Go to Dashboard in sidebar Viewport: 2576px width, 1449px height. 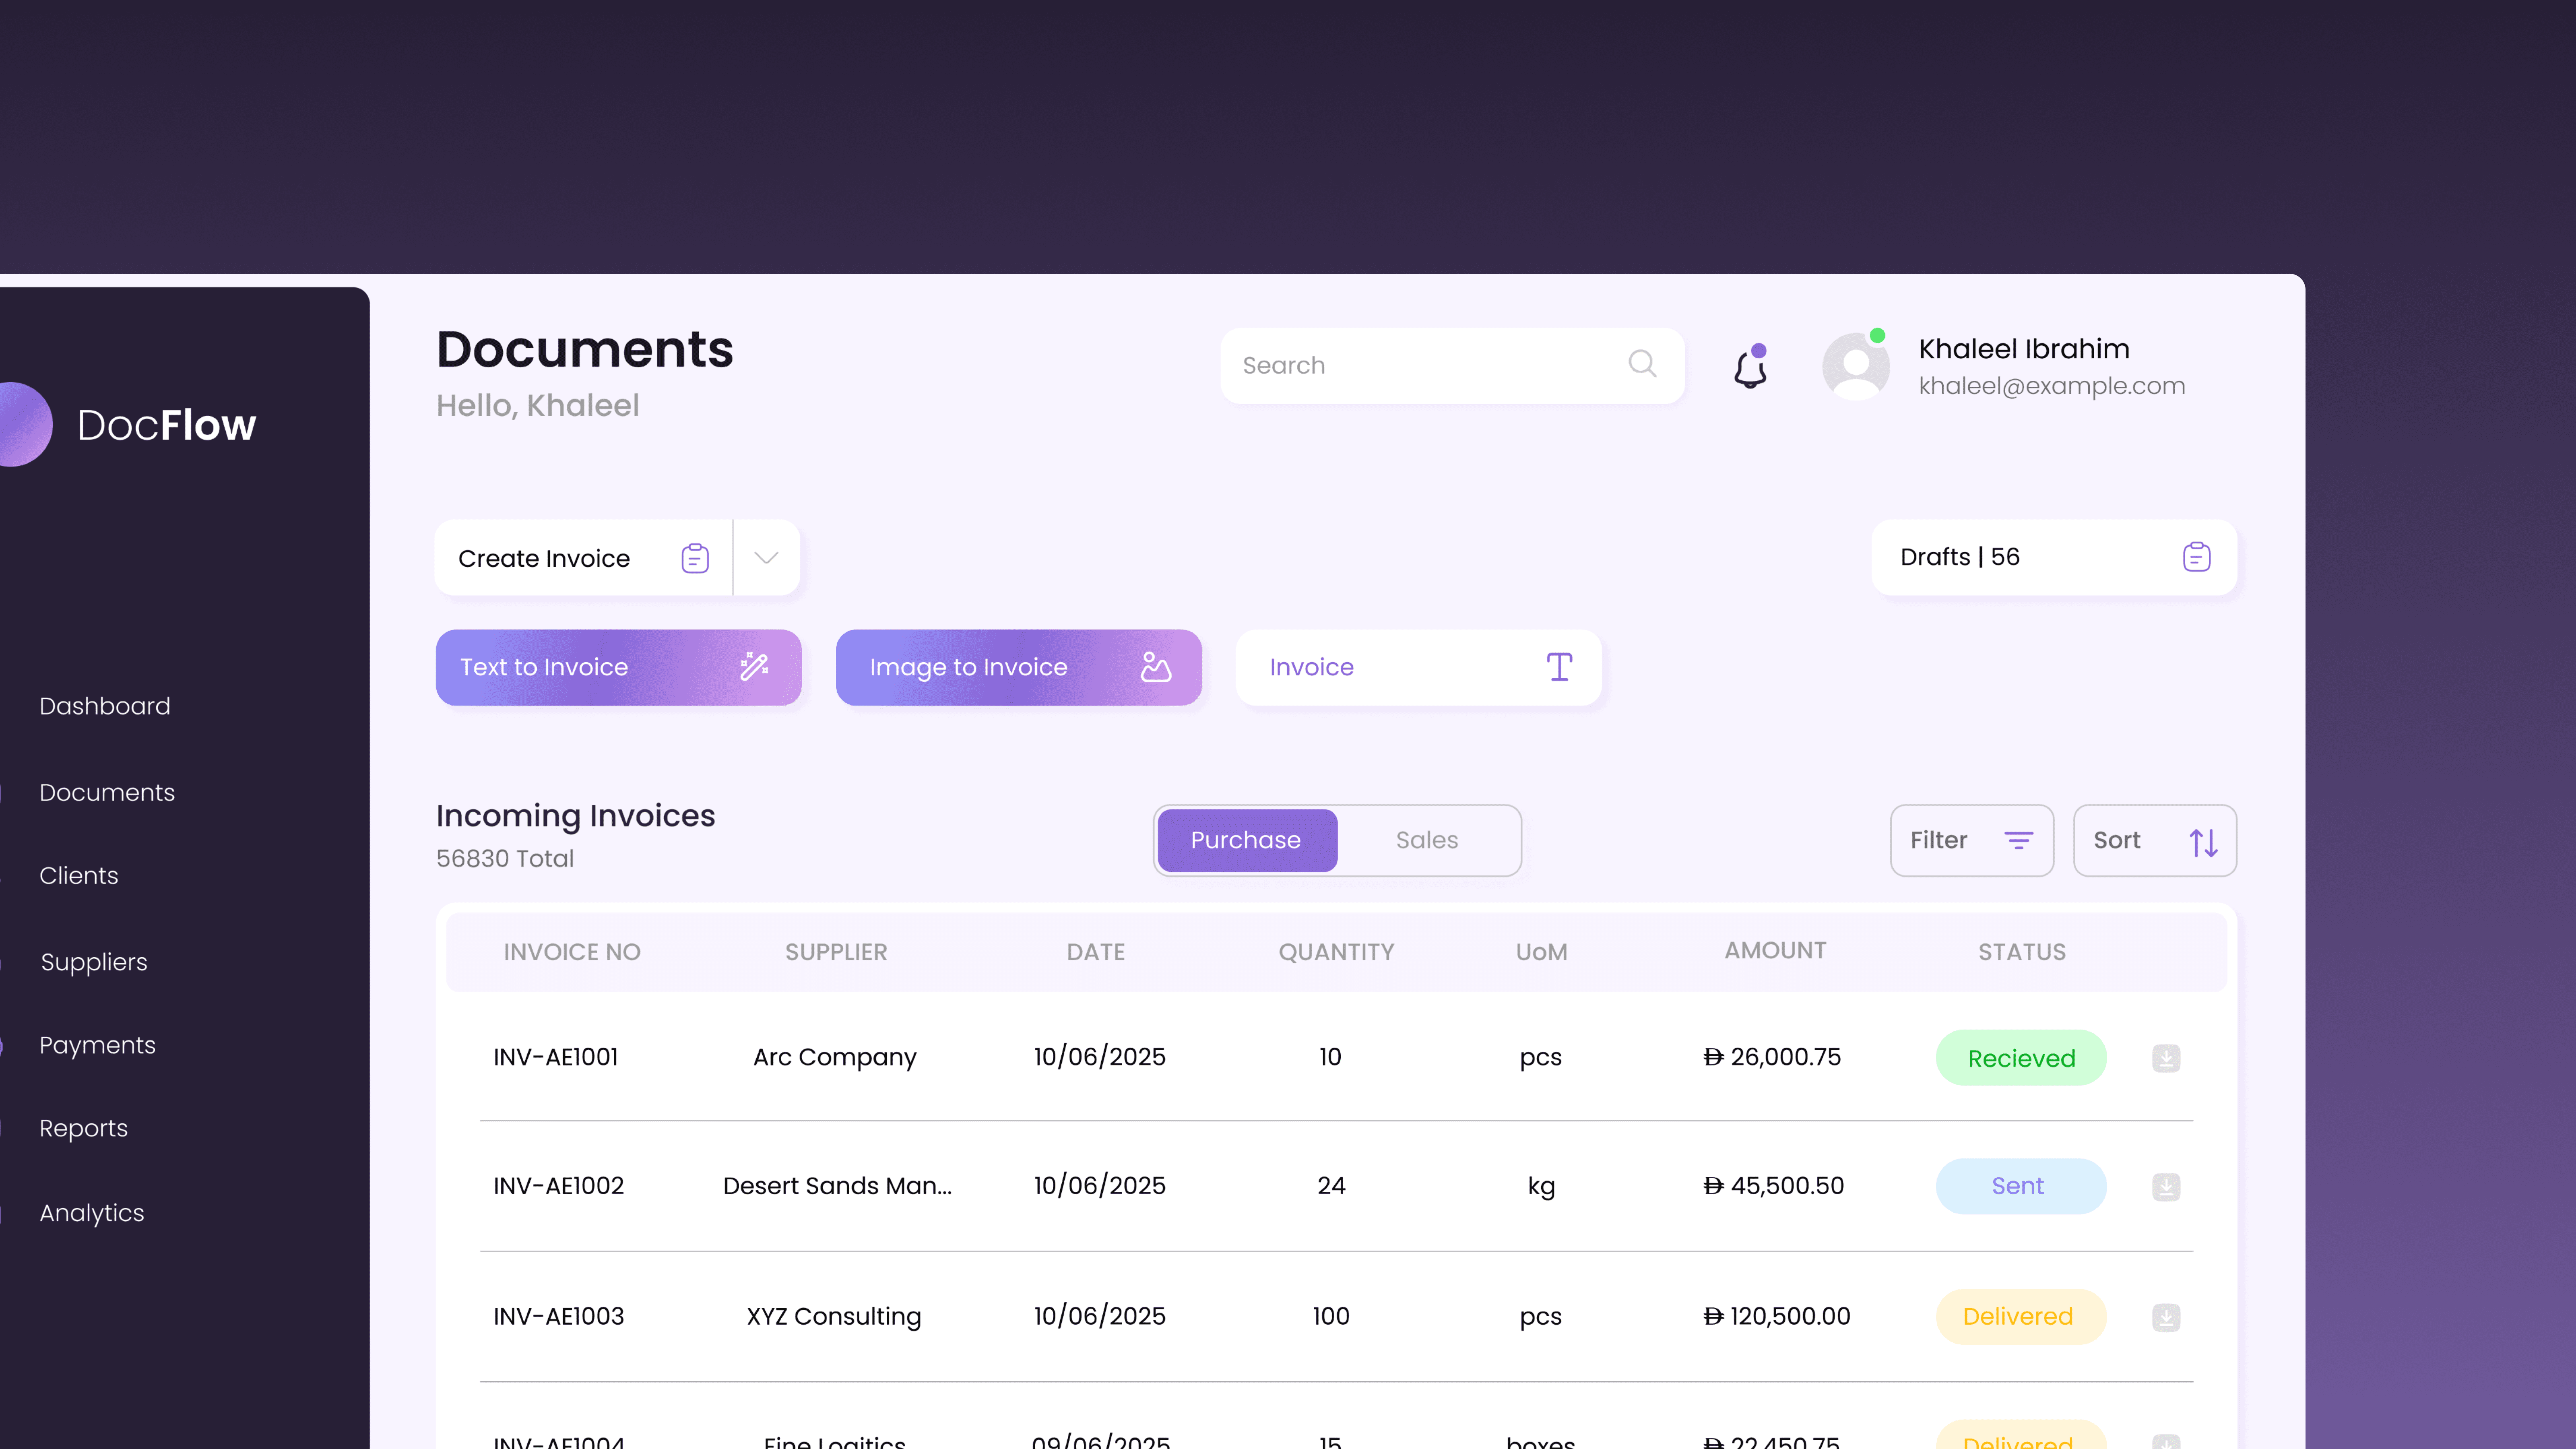point(105,706)
